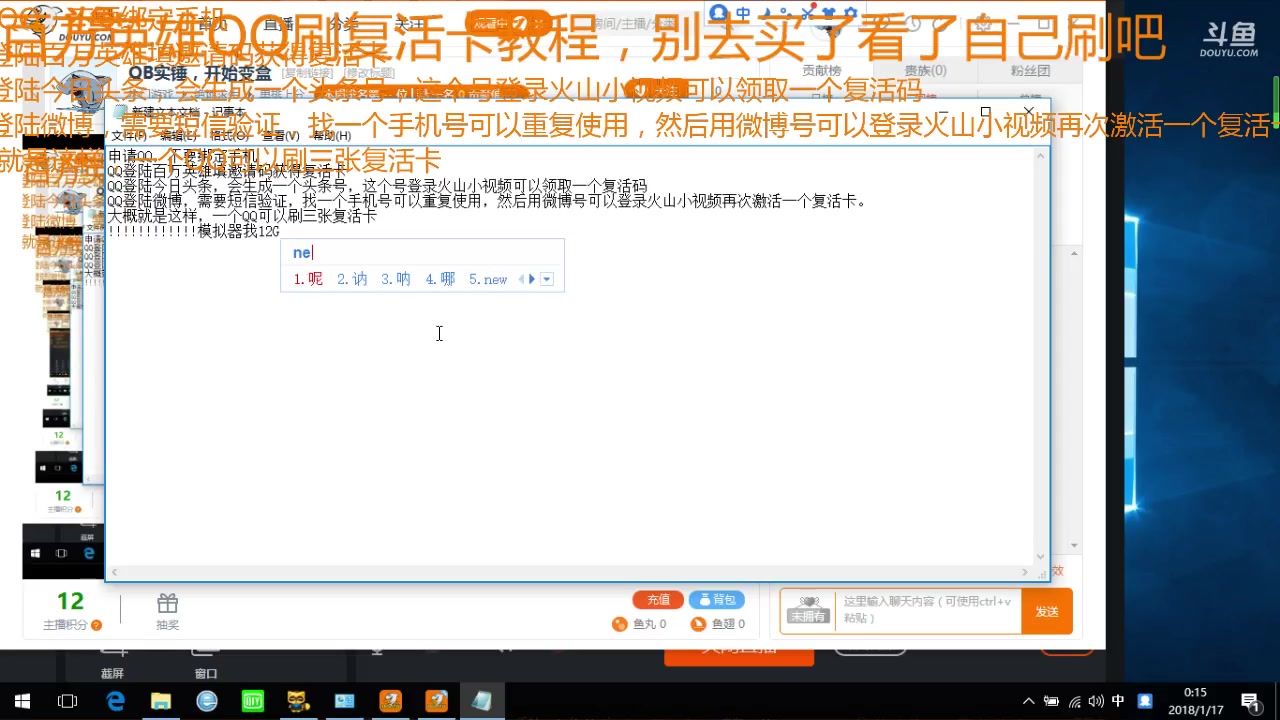Viewport: 1280px width, 720px height.
Task: Switch to the 粉丝团 tab
Action: click(1029, 71)
